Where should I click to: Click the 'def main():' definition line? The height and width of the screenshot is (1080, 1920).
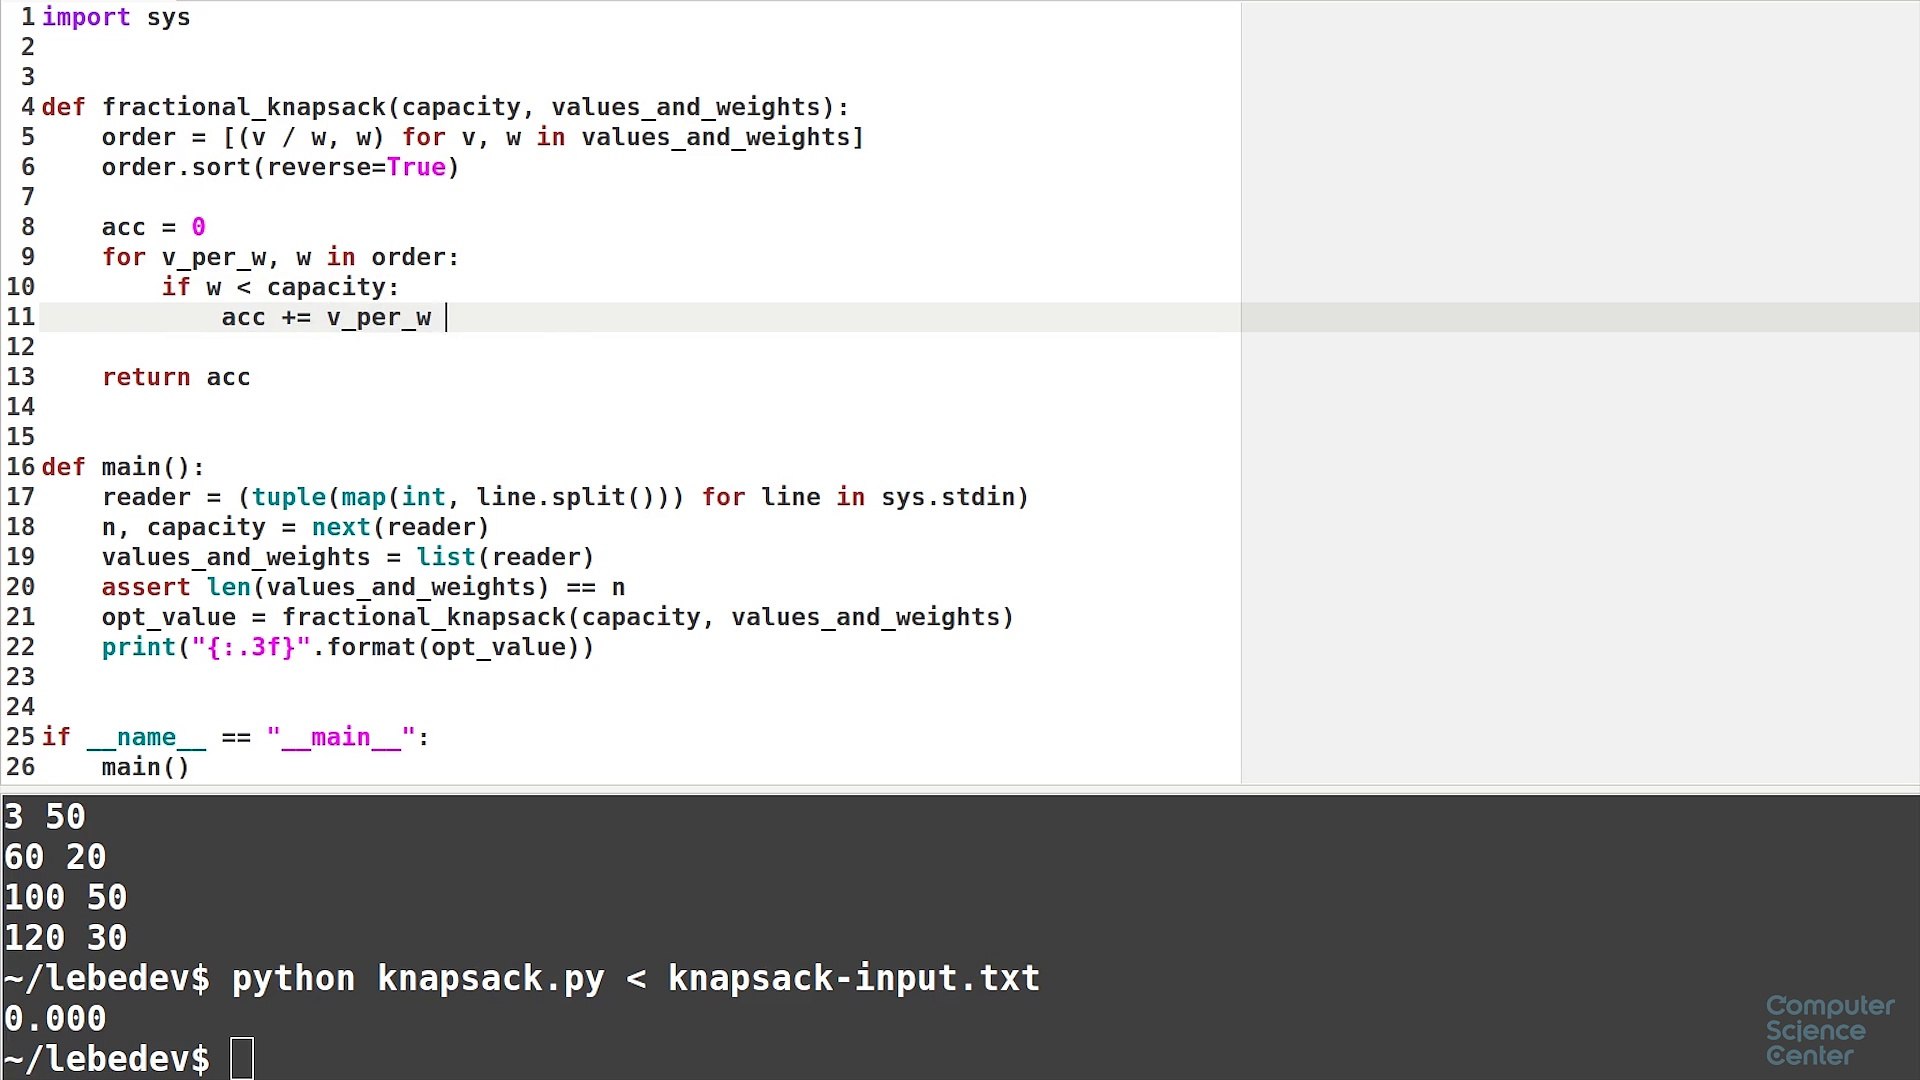pyautogui.click(x=123, y=467)
